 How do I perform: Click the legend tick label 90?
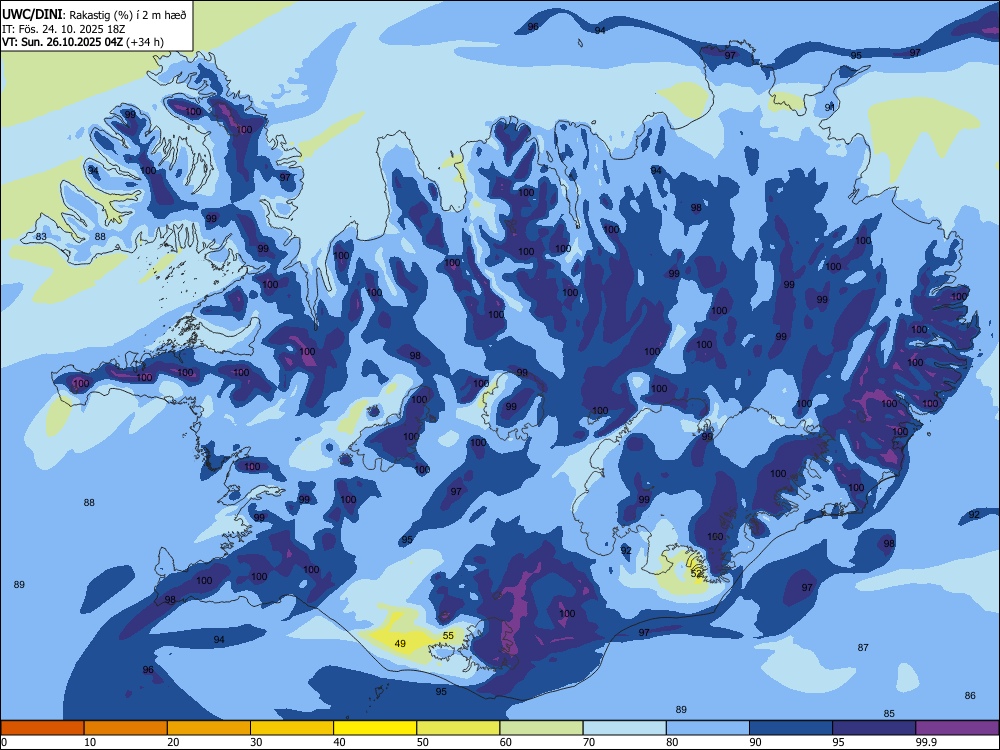[x=755, y=742]
